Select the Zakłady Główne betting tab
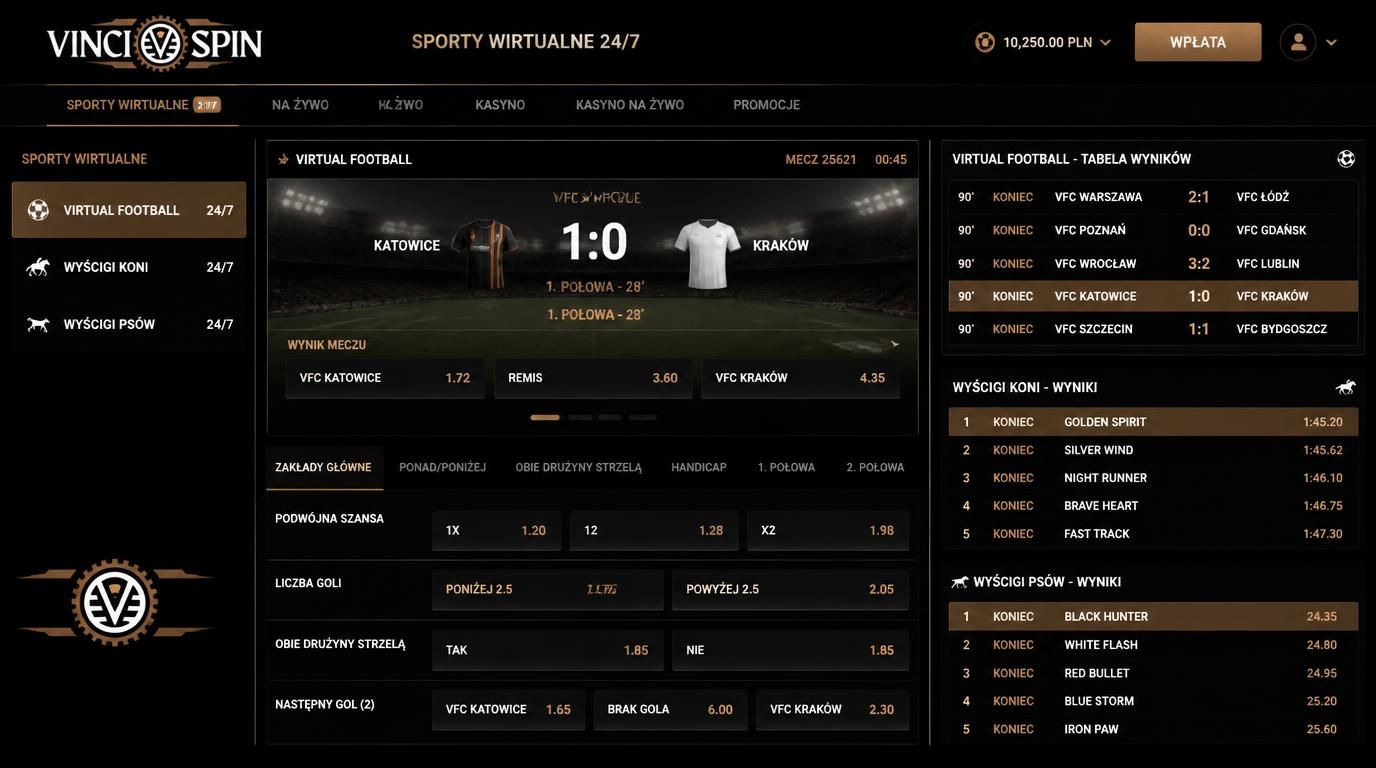This screenshot has width=1376, height=768. pyautogui.click(x=324, y=468)
